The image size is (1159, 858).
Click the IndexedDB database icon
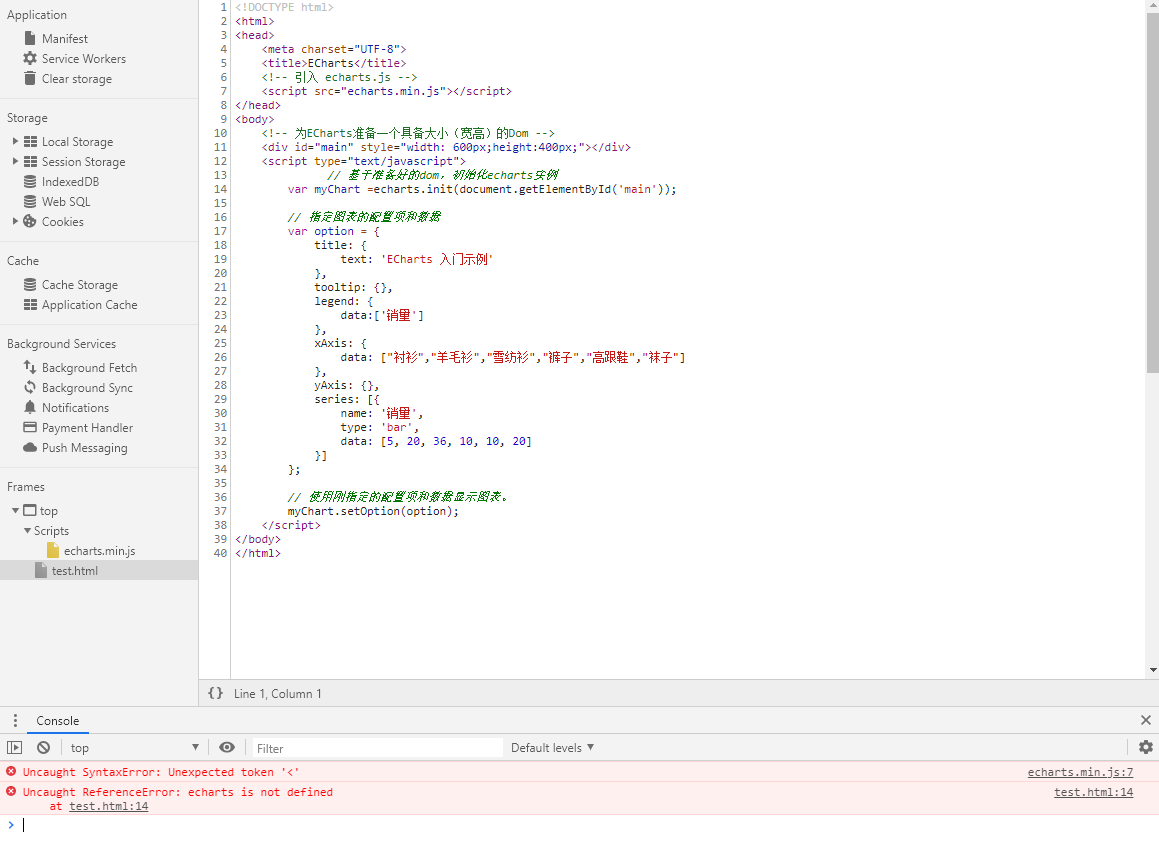30,181
